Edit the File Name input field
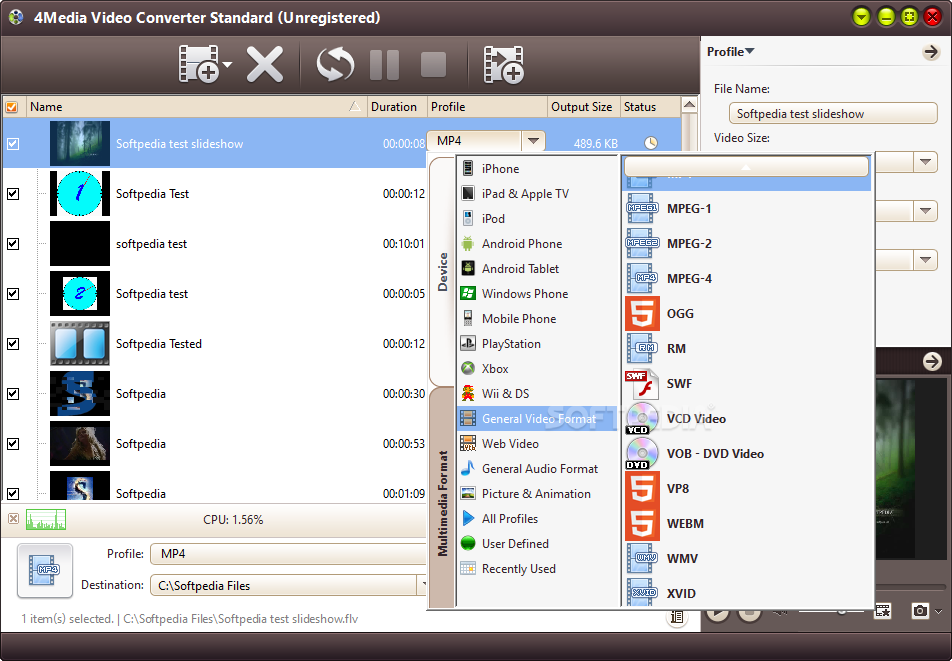The image size is (952, 661). click(832, 114)
